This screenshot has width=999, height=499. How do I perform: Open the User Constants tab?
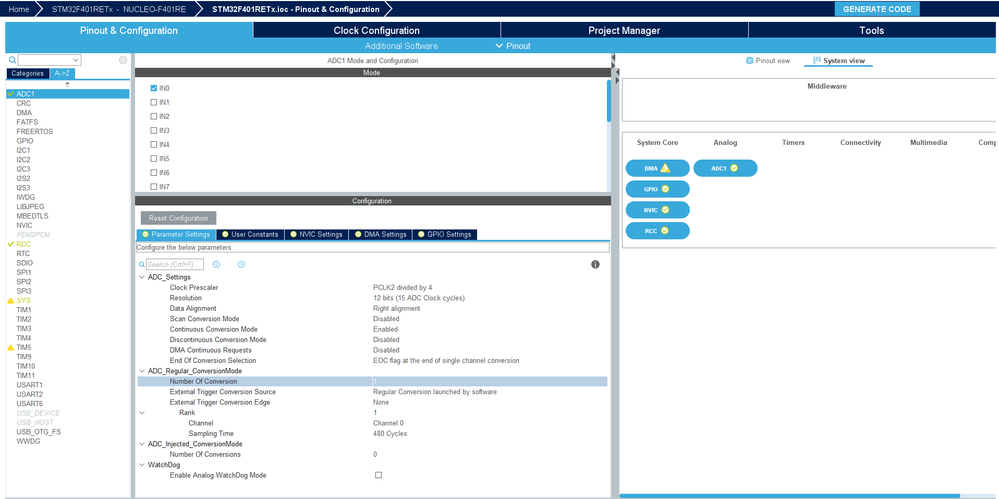[x=250, y=235]
